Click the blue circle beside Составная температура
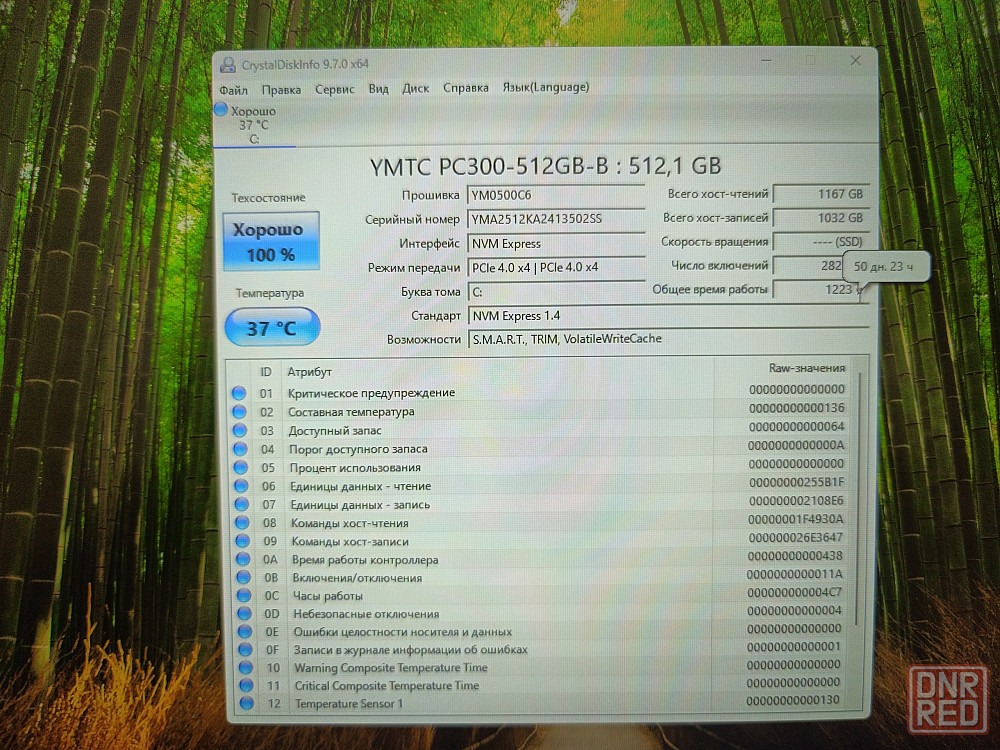 [x=239, y=412]
